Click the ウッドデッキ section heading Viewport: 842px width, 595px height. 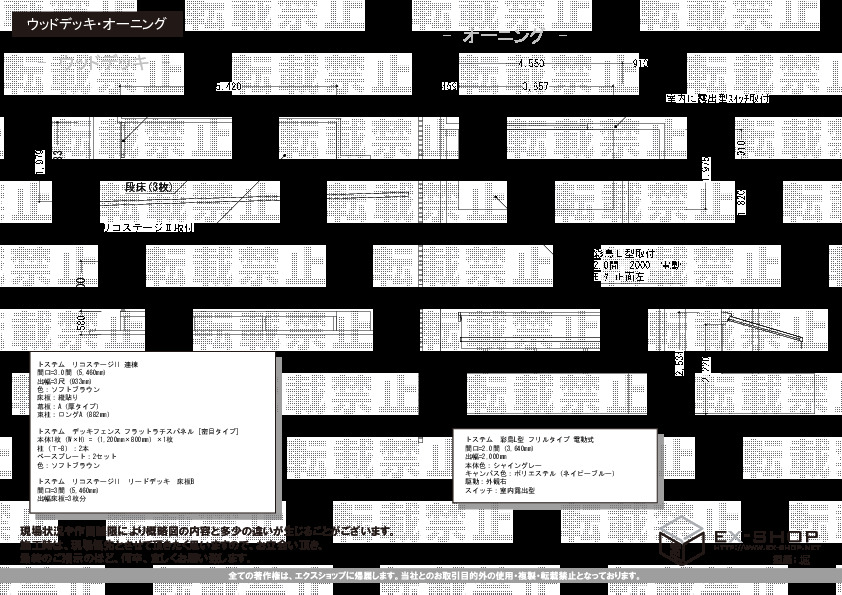pos(103,63)
